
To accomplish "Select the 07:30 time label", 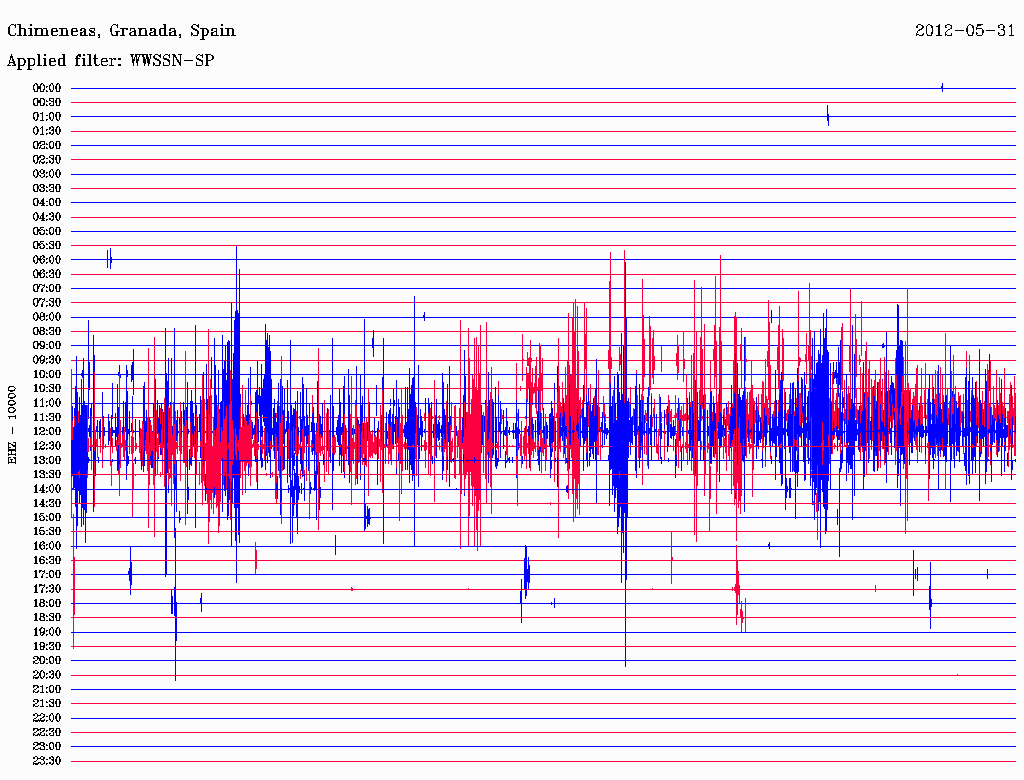I will tap(46, 303).
